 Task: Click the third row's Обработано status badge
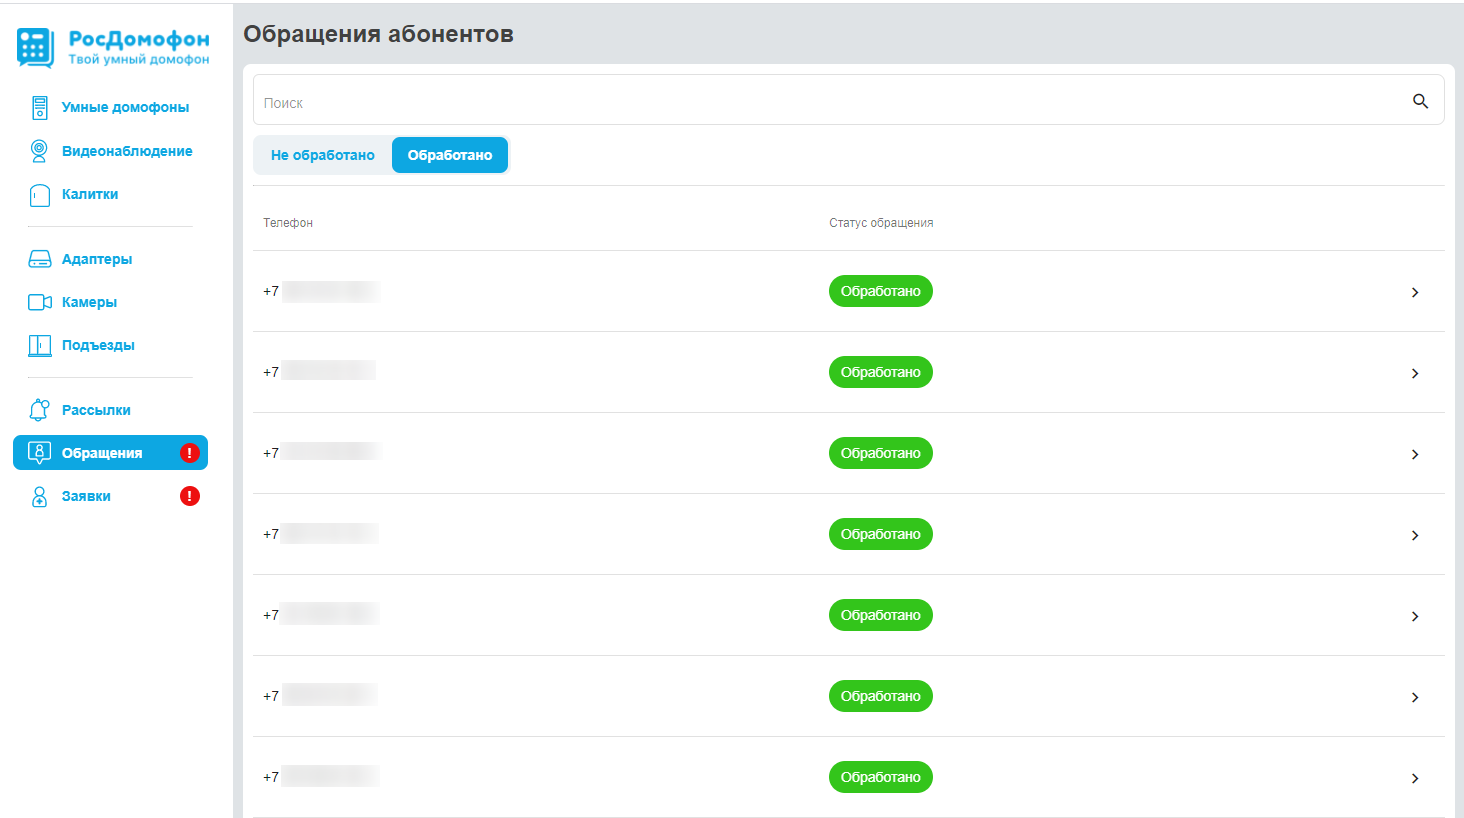[x=880, y=453]
